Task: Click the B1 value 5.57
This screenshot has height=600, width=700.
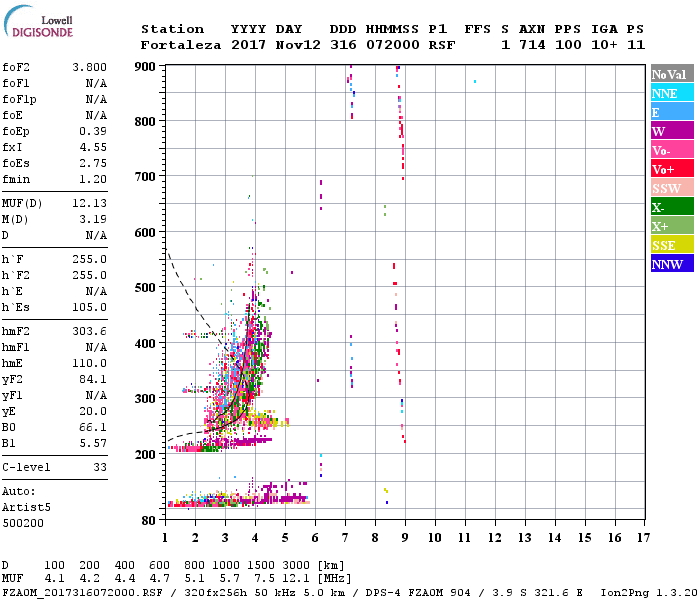Action: [x=93, y=443]
